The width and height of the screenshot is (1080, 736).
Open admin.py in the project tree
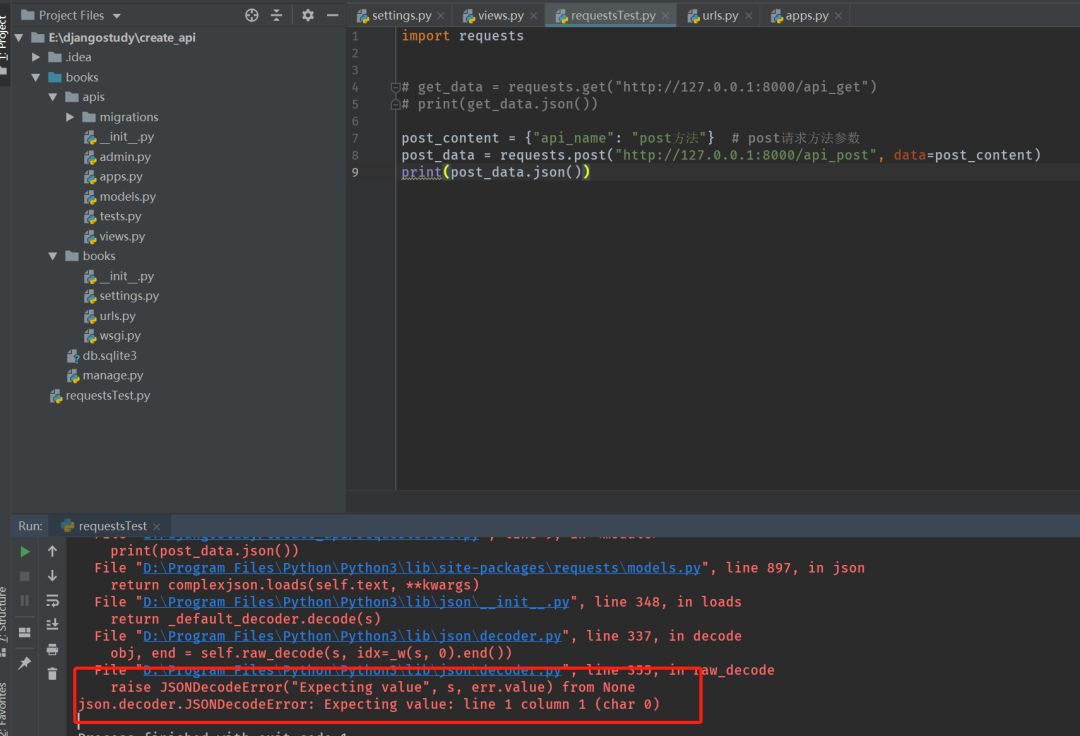click(117, 157)
